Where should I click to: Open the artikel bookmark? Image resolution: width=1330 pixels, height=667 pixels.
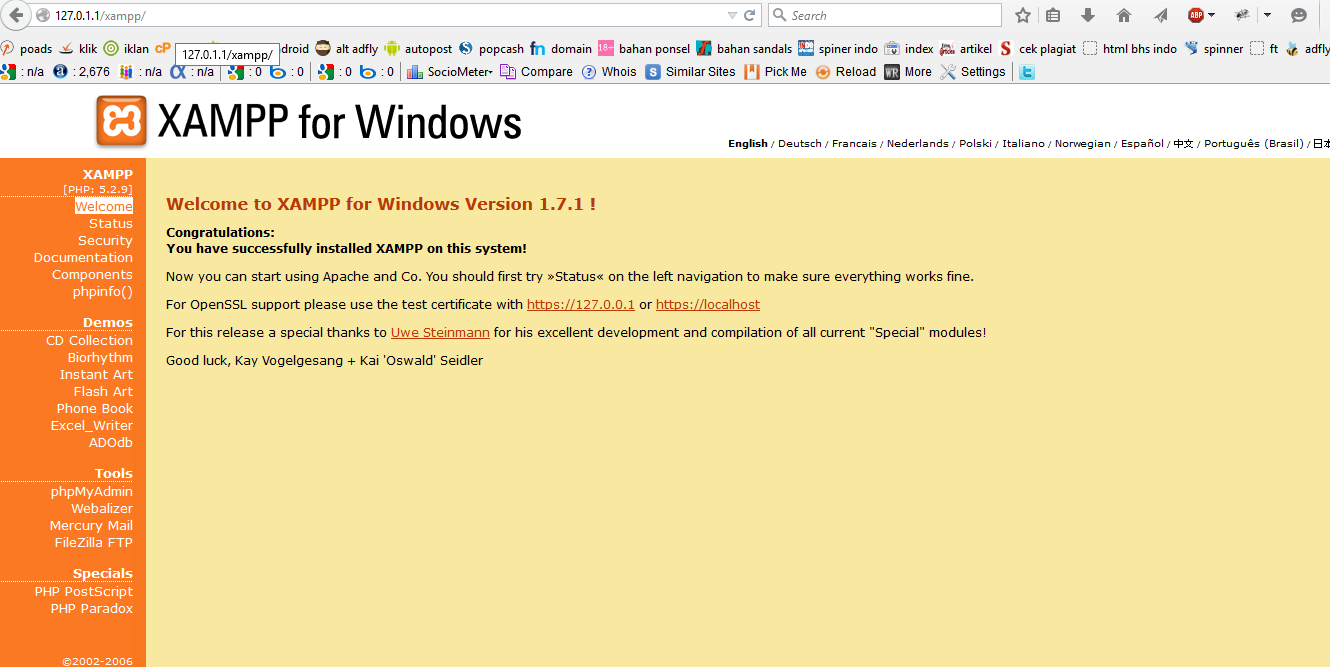pyautogui.click(x=966, y=48)
